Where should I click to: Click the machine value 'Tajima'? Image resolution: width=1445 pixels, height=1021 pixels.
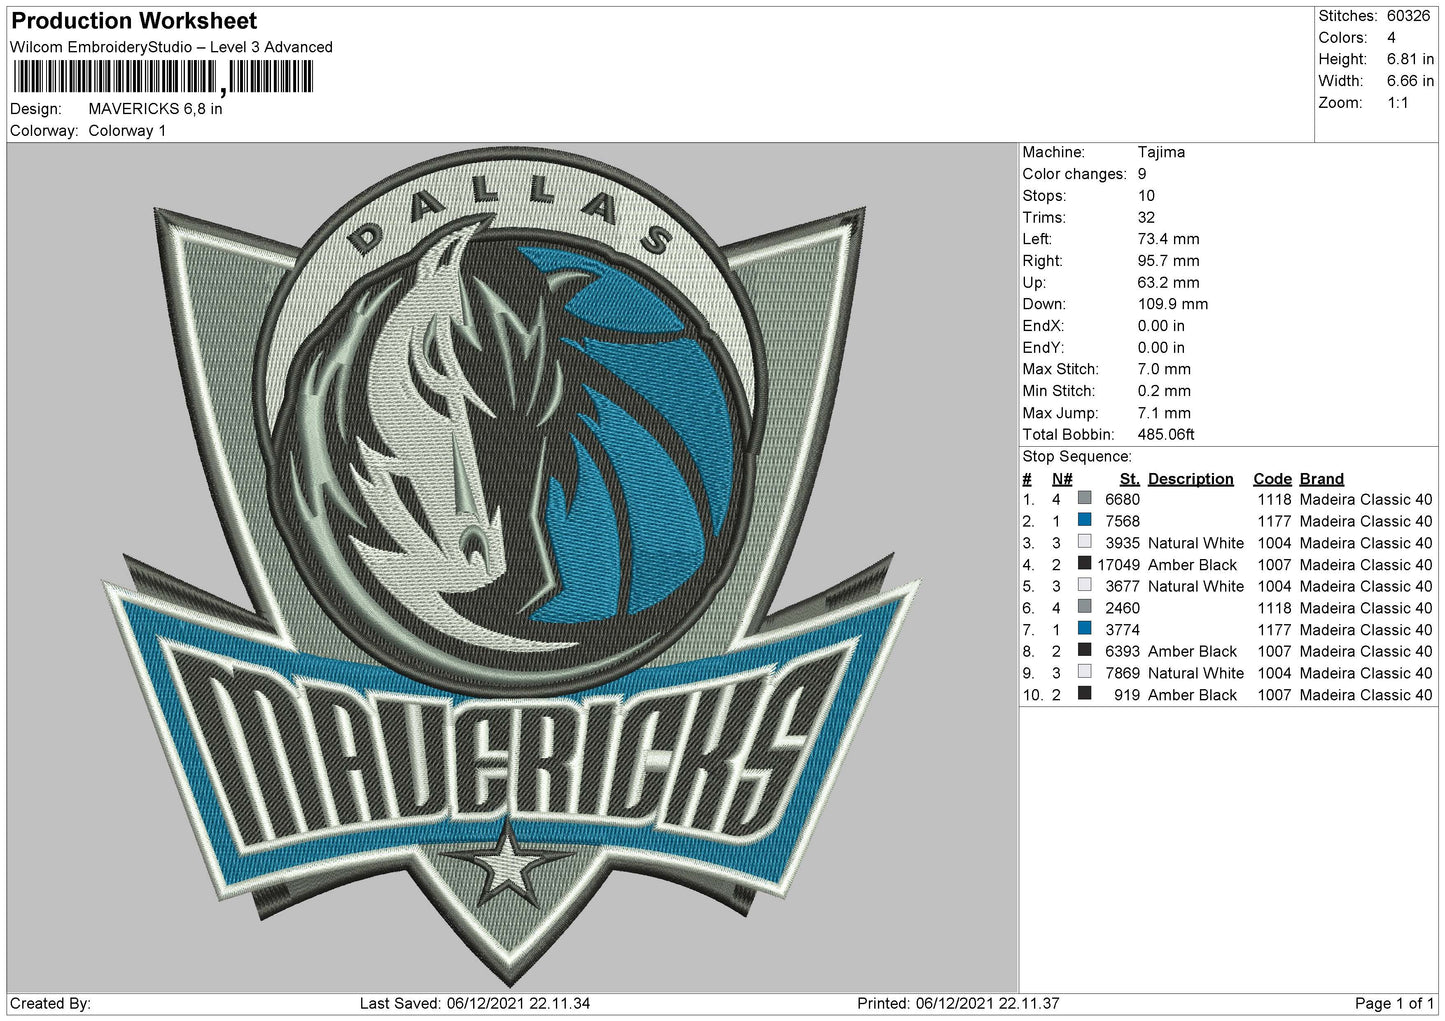(x=1161, y=152)
